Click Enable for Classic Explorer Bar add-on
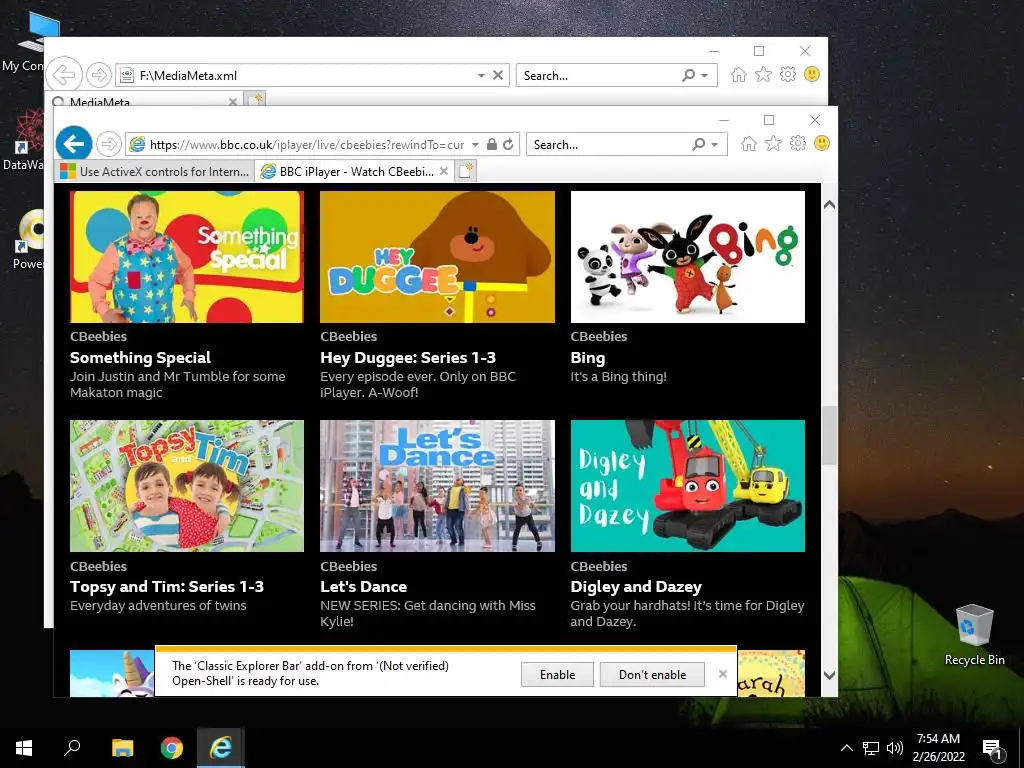This screenshot has width=1024, height=768. coord(557,675)
